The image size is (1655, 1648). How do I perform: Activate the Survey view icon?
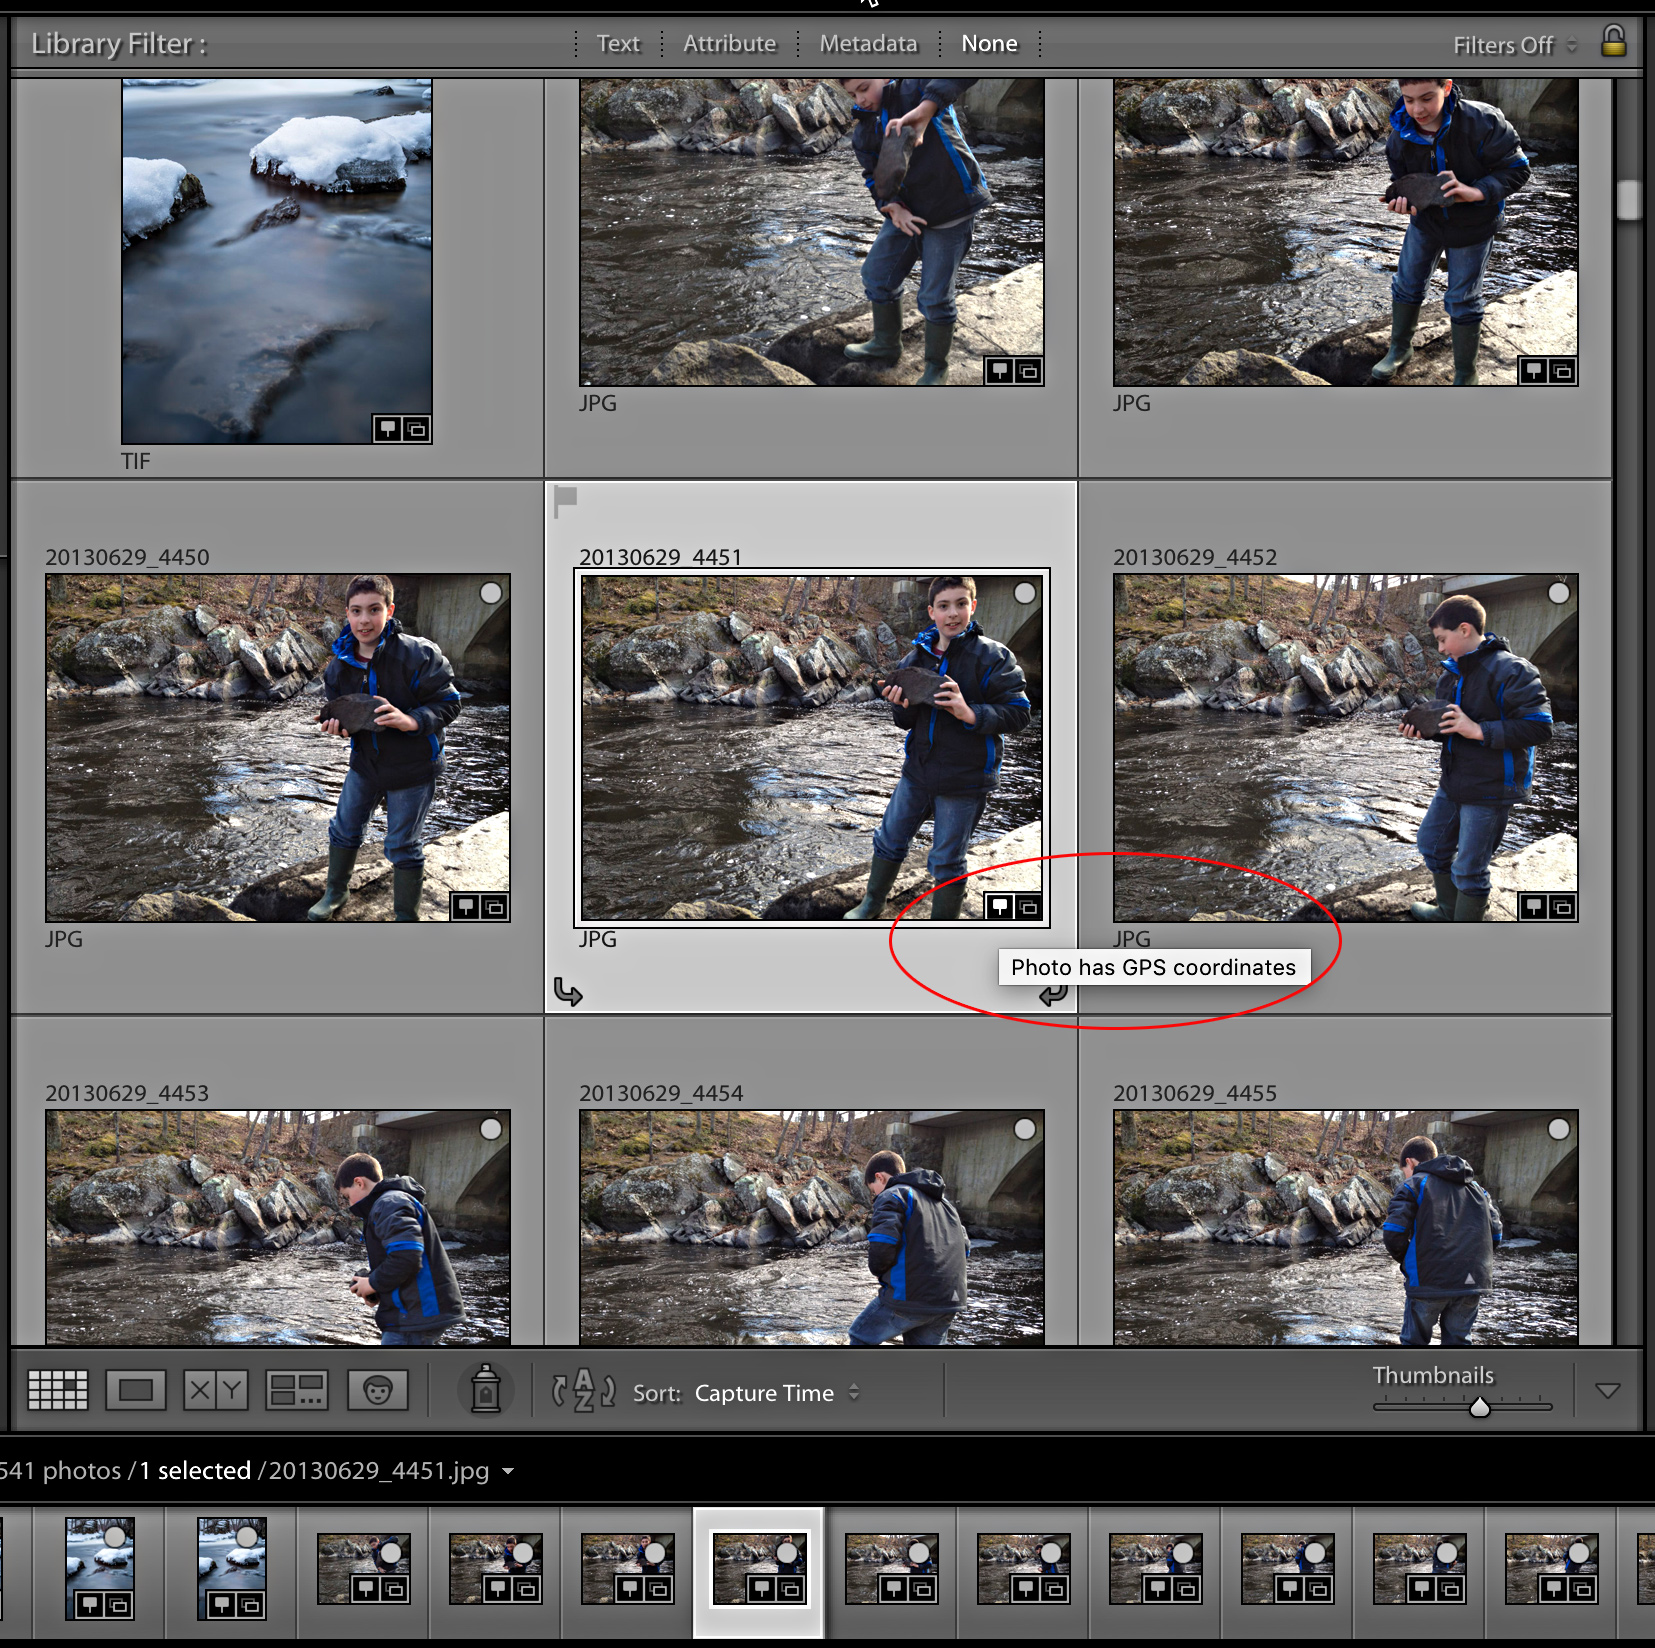296,1390
